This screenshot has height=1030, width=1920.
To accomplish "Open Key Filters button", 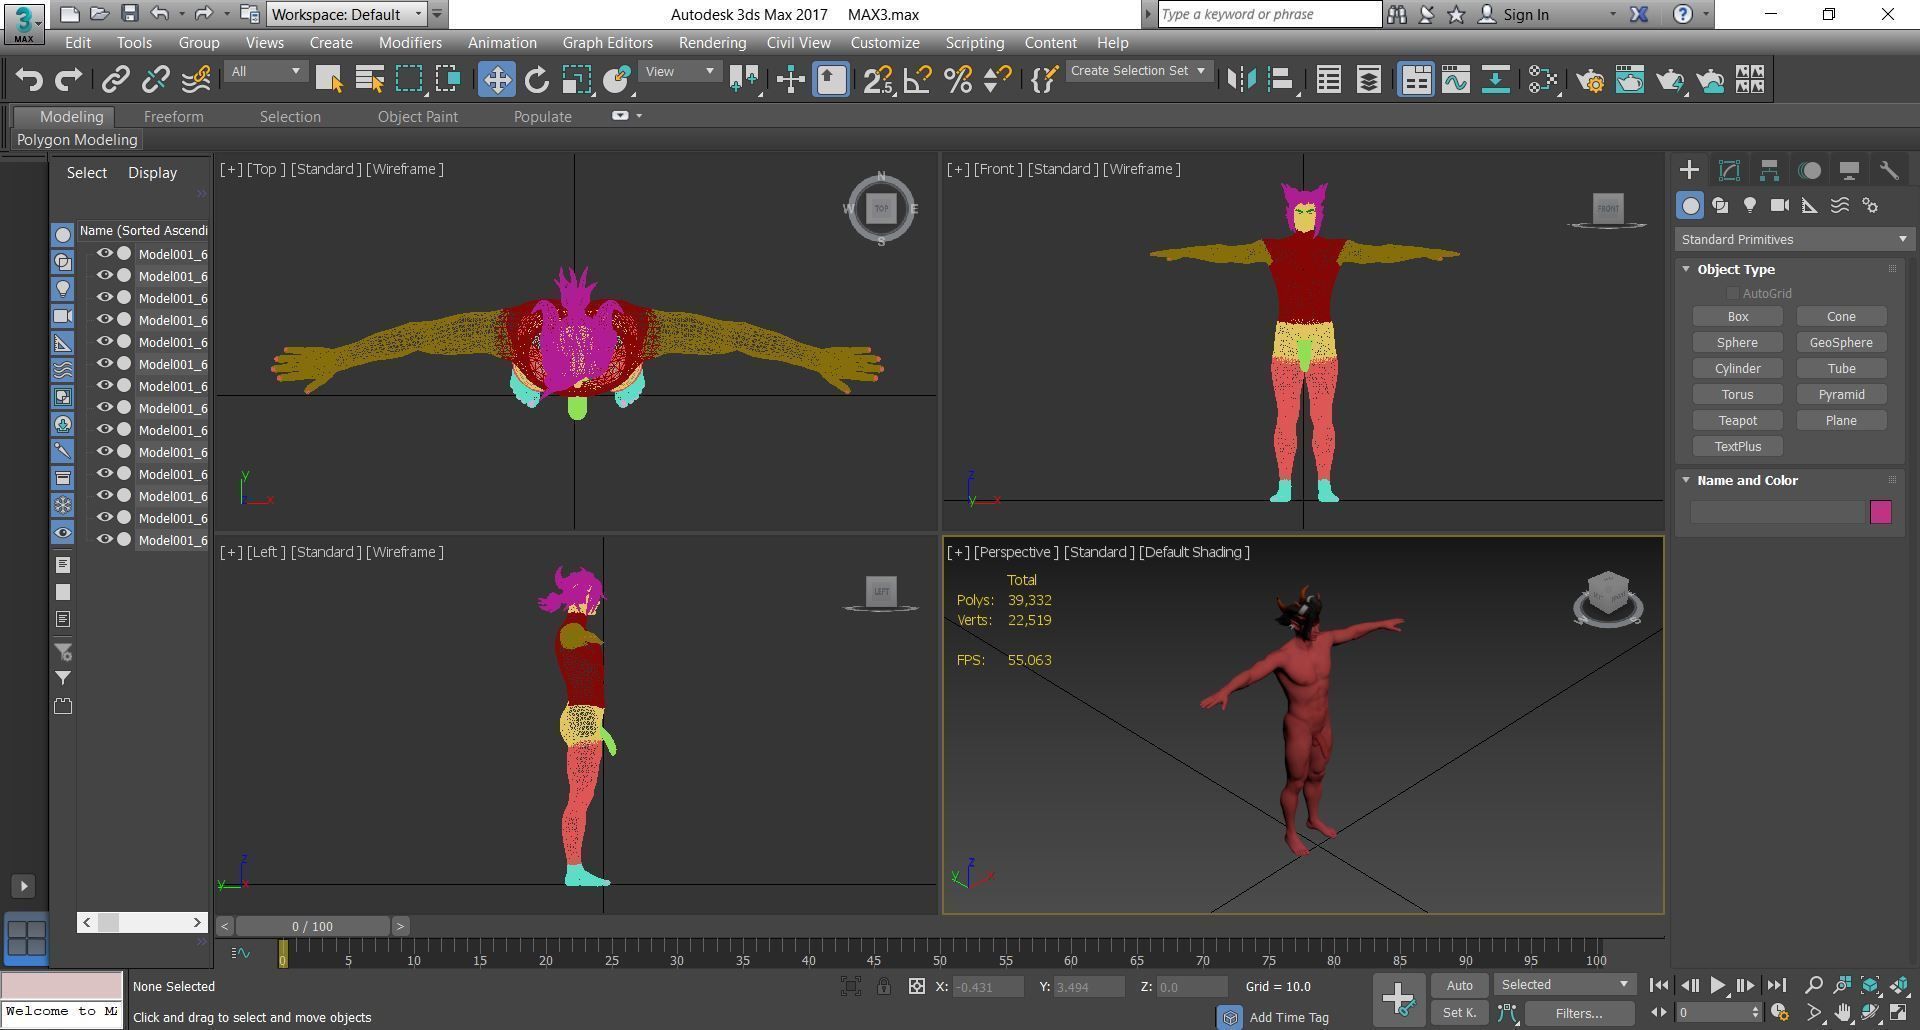I will pos(1579,1013).
